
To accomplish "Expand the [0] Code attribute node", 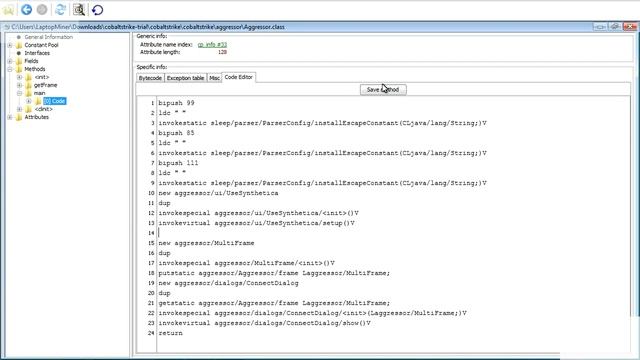I will coord(29,101).
